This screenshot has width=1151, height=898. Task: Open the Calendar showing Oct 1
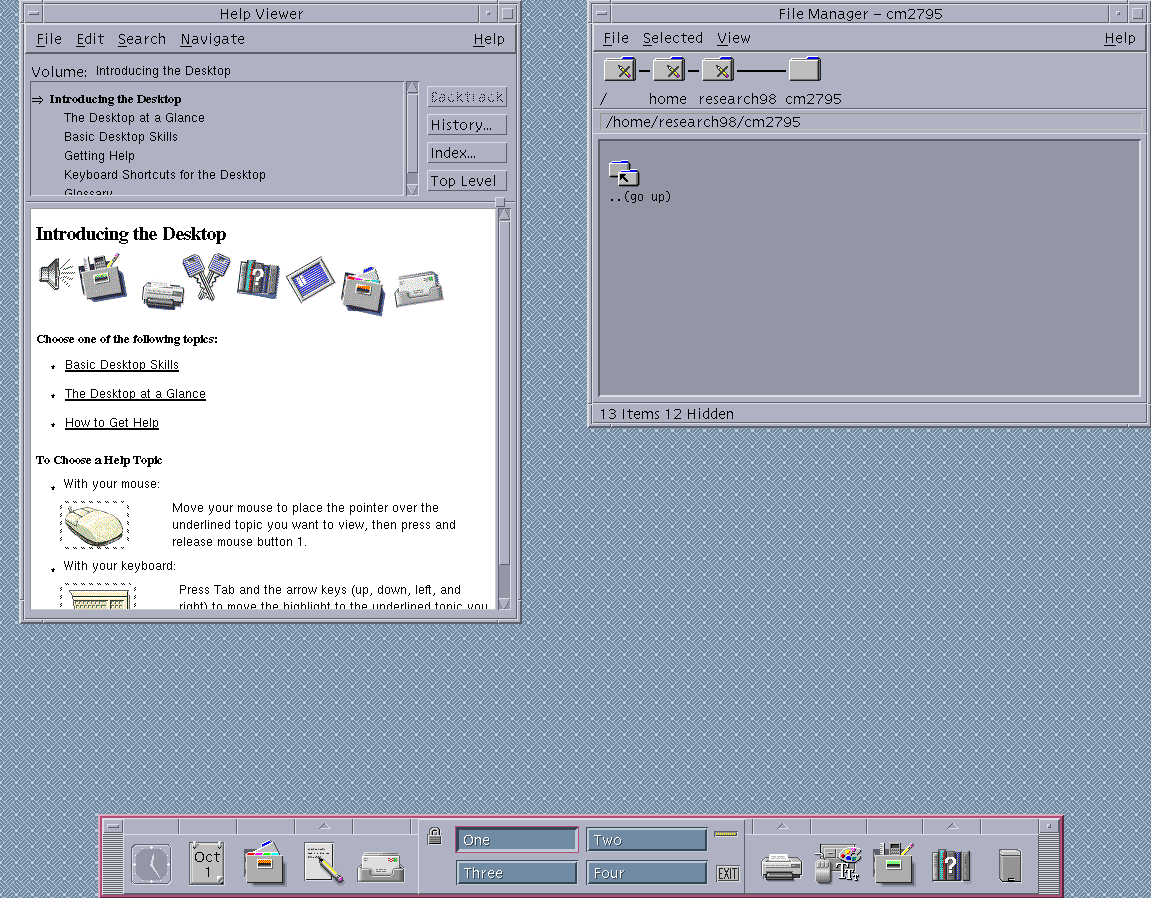point(207,864)
